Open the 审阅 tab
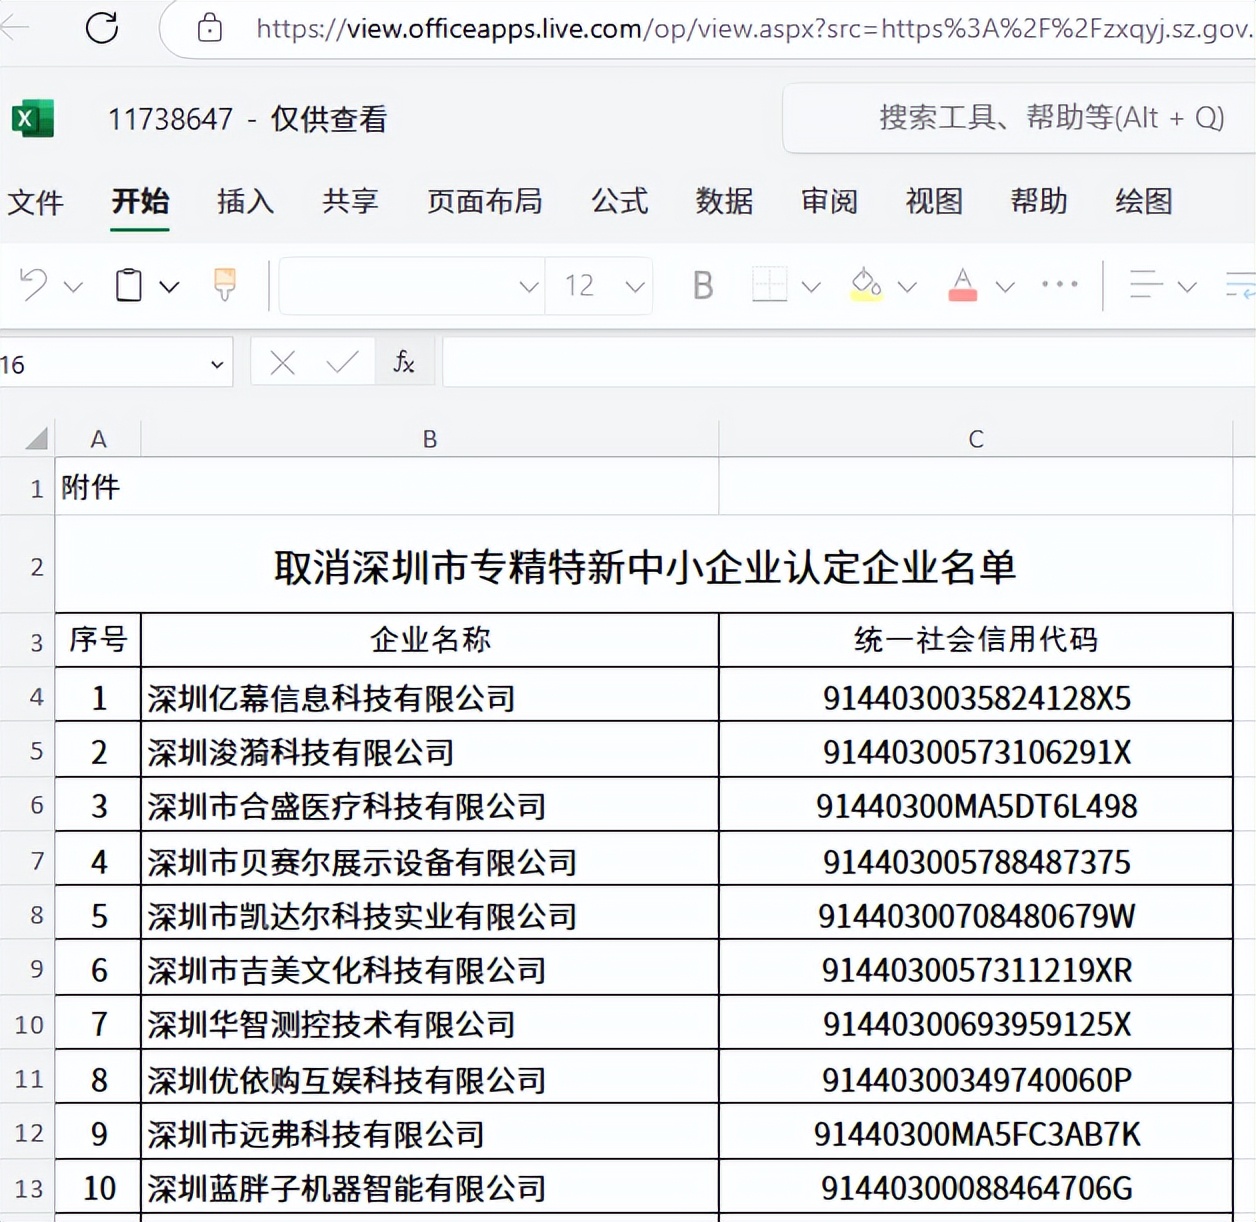The height and width of the screenshot is (1222, 1256). 830,202
